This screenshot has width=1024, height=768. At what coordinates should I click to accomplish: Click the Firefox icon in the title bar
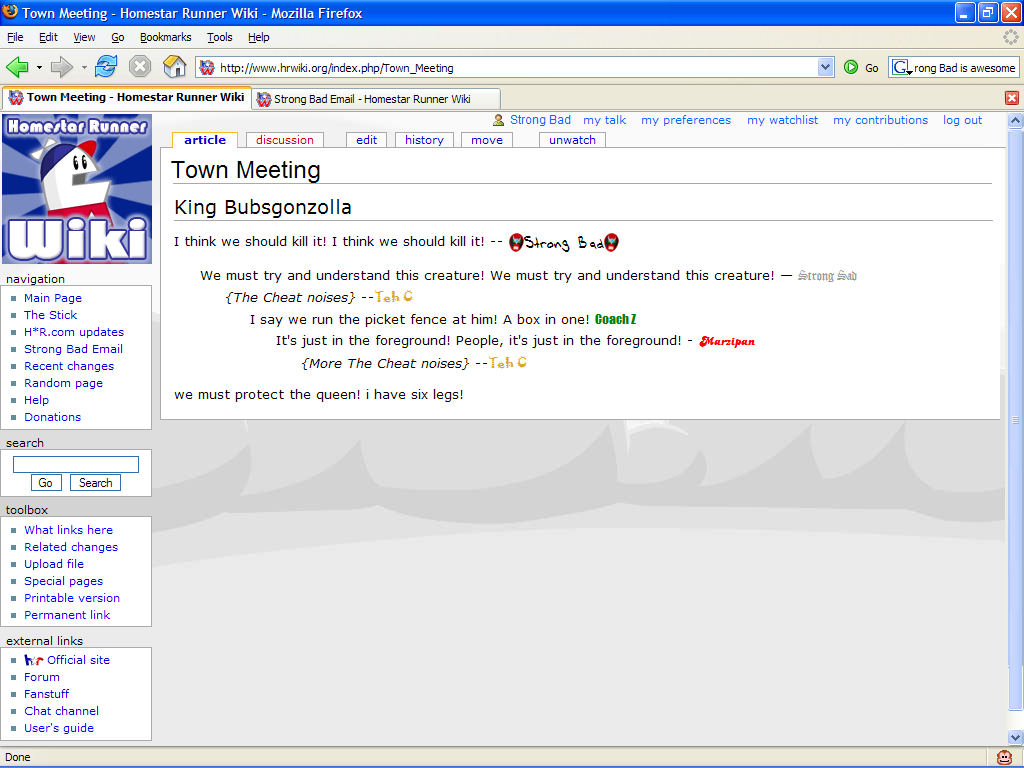tap(10, 12)
